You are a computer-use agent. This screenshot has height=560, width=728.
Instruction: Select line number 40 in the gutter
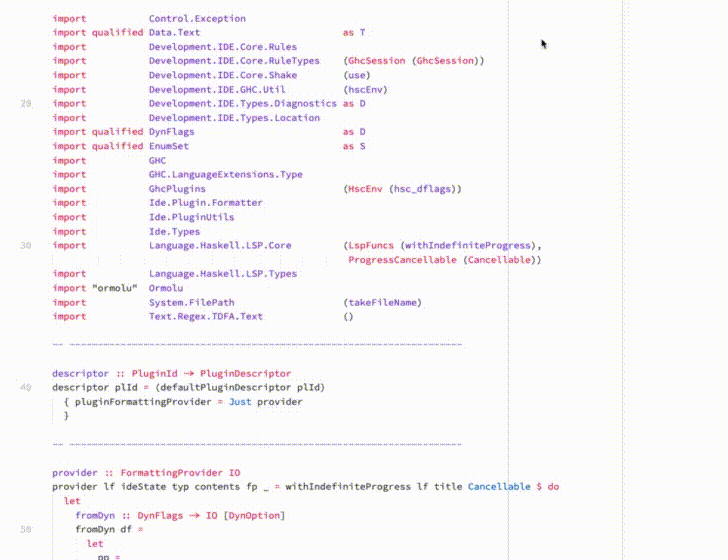pyautogui.click(x=26, y=387)
